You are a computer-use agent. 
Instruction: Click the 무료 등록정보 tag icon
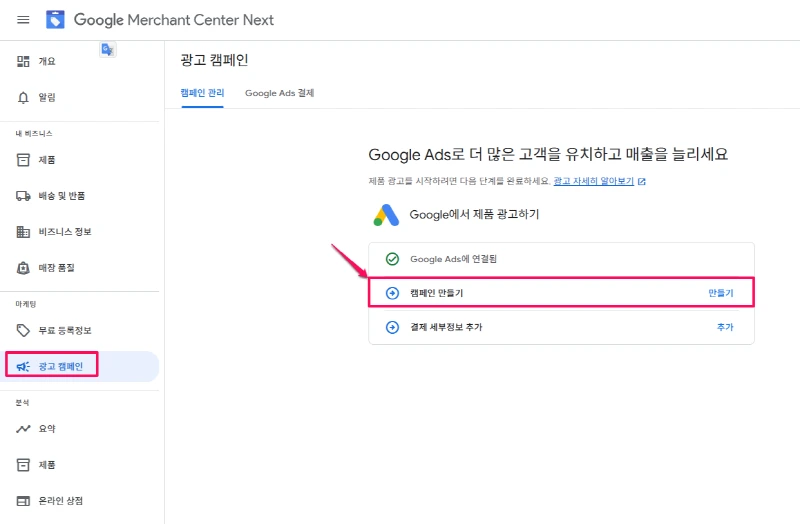(23, 331)
